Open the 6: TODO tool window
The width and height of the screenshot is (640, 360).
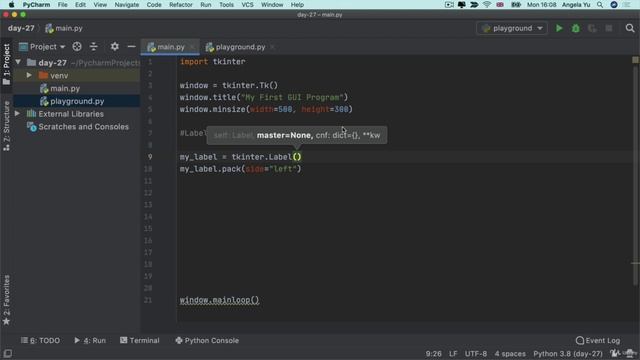[40, 340]
